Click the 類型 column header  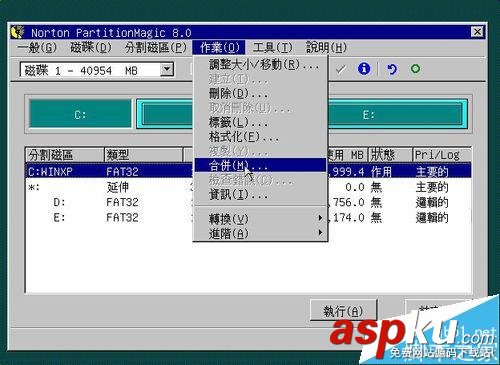(144, 155)
